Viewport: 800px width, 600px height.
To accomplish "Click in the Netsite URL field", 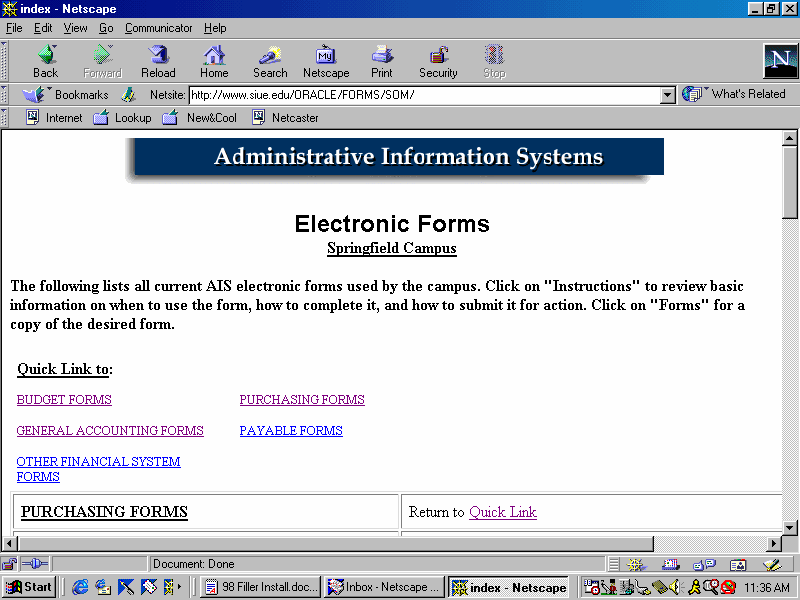I will (424, 95).
